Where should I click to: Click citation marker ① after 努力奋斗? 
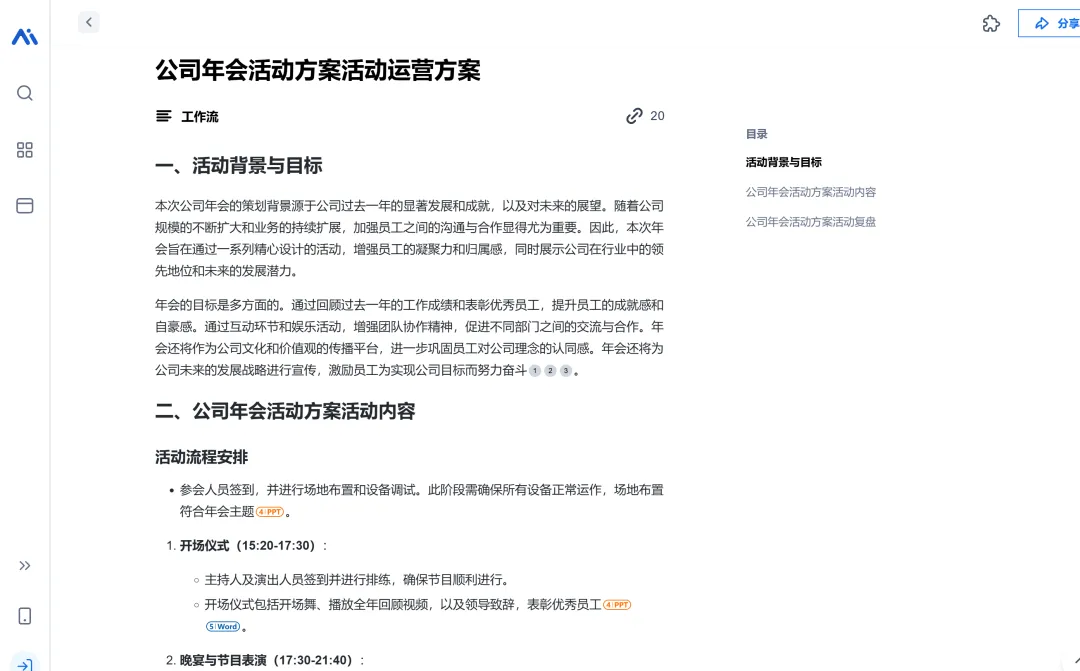534,370
